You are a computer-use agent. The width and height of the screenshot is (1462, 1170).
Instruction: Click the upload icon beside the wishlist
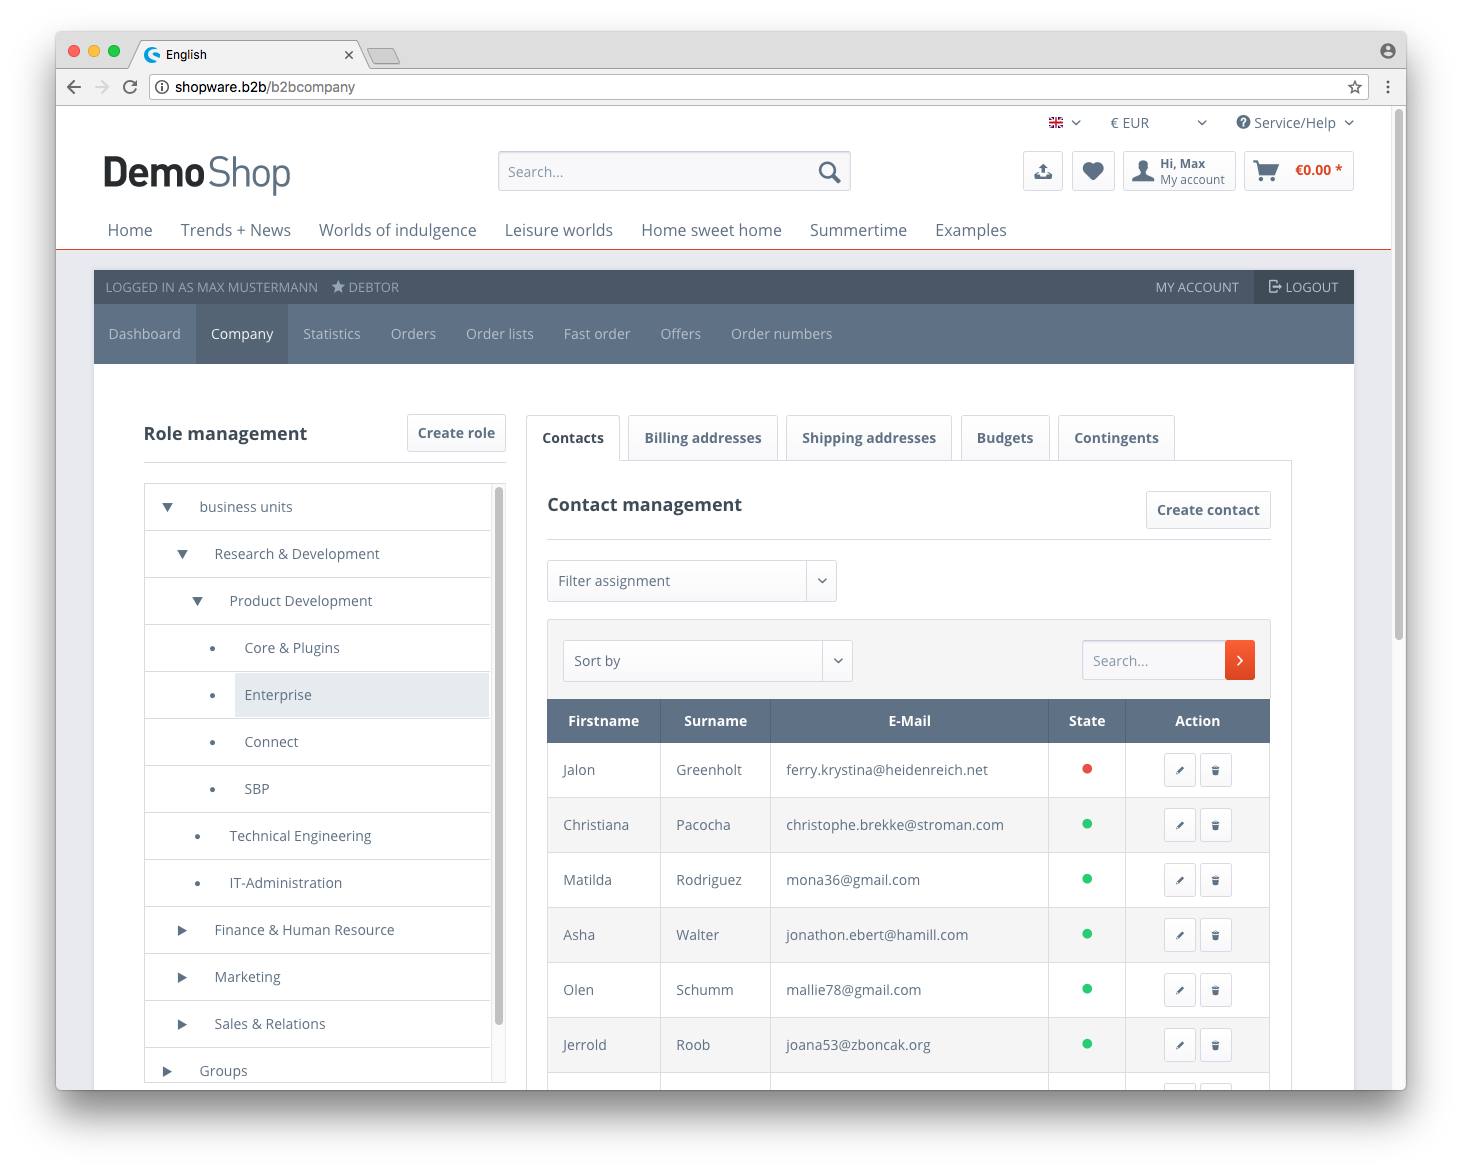click(1043, 171)
